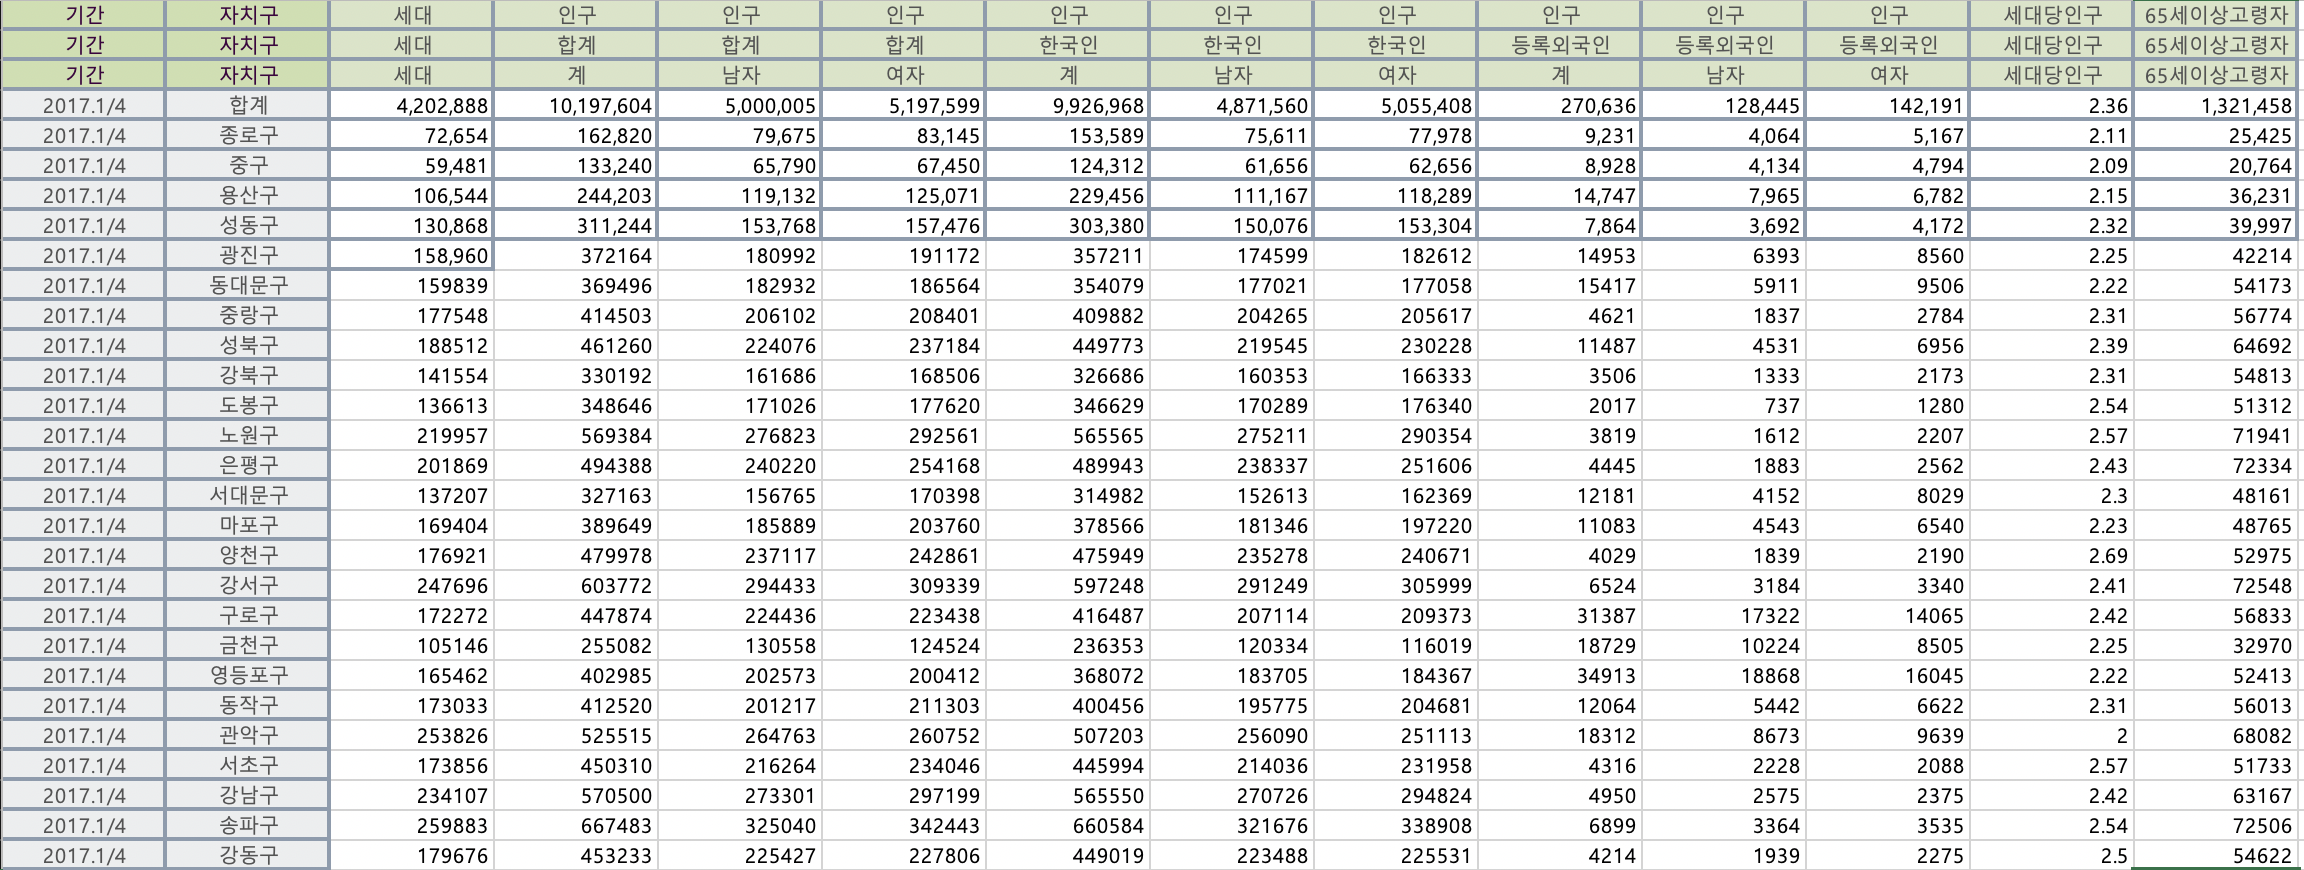Click the date cell in the 종로구 row
Image resolution: width=2304 pixels, height=870 pixels.
point(83,135)
